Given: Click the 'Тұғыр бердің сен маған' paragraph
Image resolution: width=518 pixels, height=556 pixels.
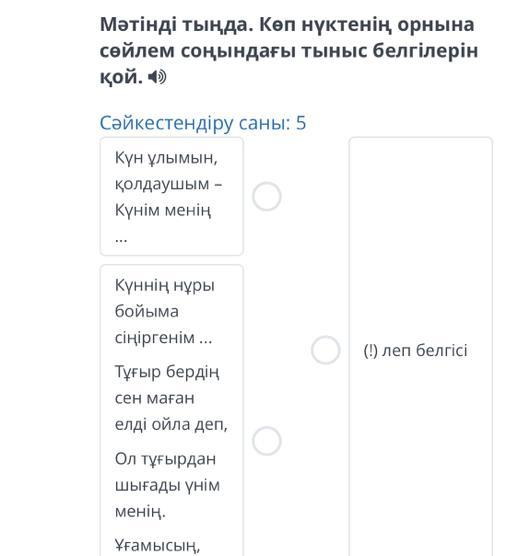Looking at the screenshot, I should pyautogui.click(x=171, y=398).
